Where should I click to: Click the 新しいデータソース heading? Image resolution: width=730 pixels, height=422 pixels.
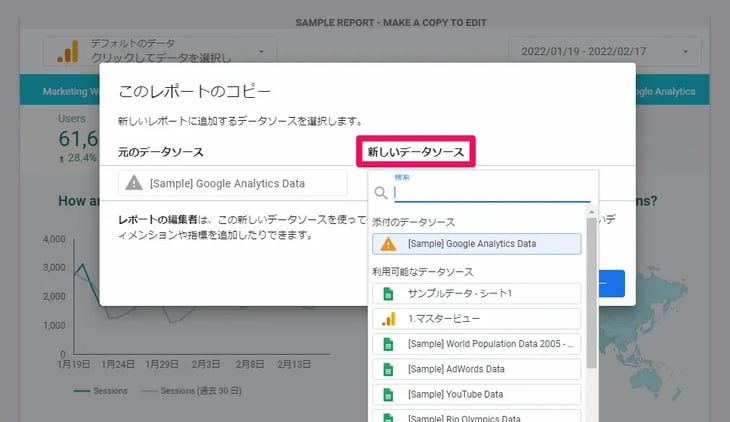(415, 152)
